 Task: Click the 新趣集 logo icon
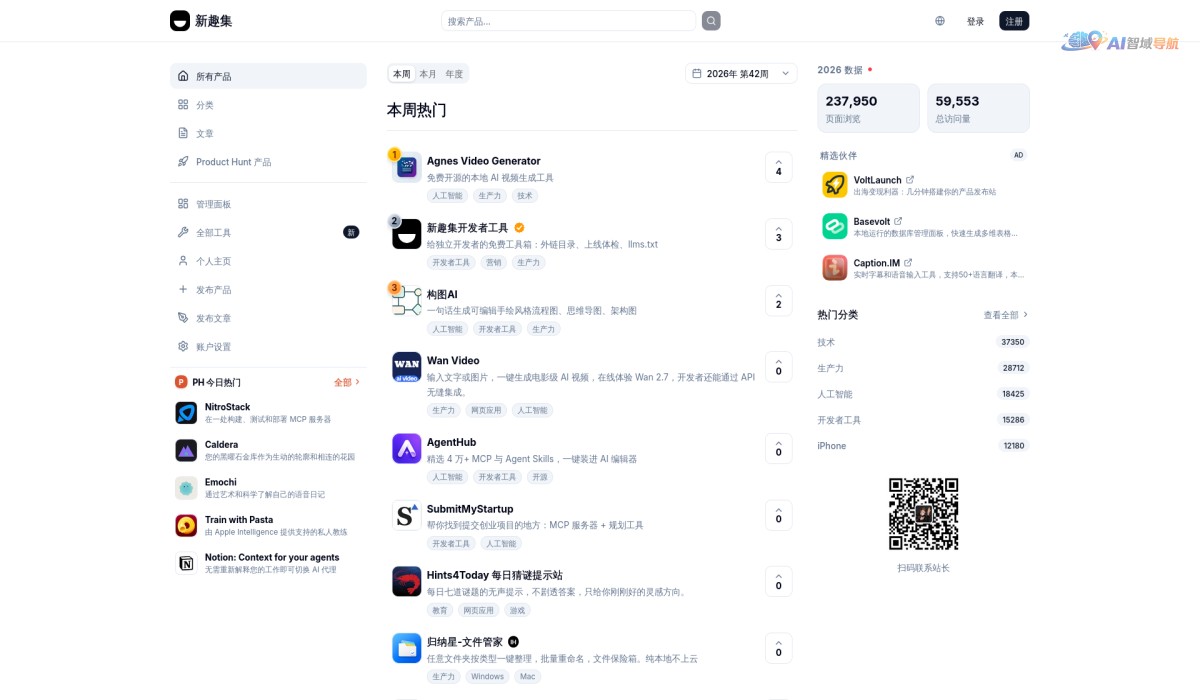[180, 21]
